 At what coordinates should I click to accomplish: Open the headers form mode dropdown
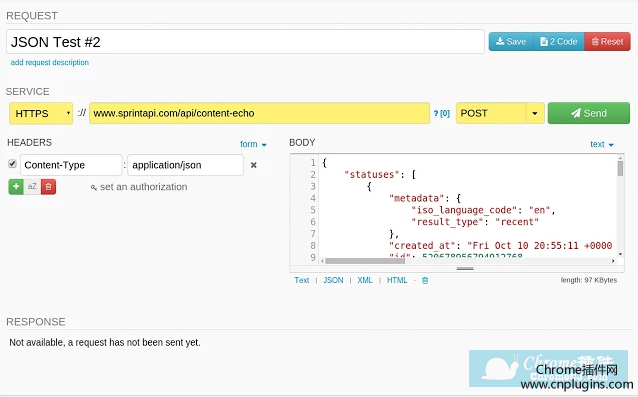[253, 144]
